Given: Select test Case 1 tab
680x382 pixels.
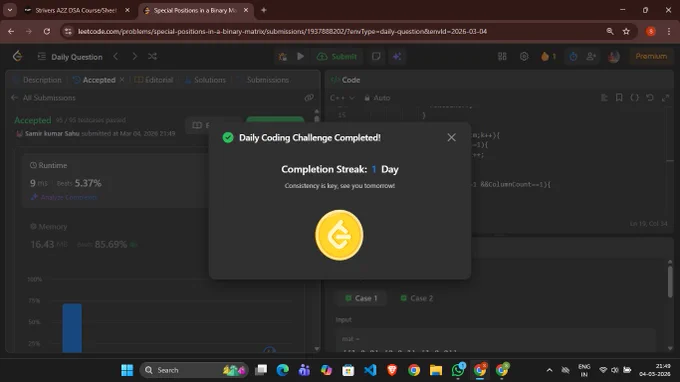Looking at the screenshot, I should [361, 298].
